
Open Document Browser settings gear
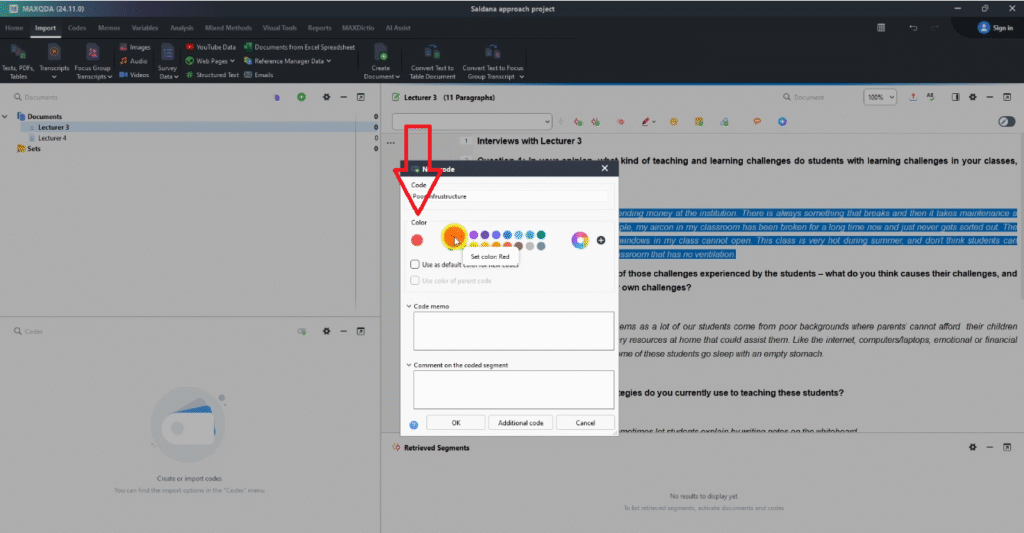[326, 97]
